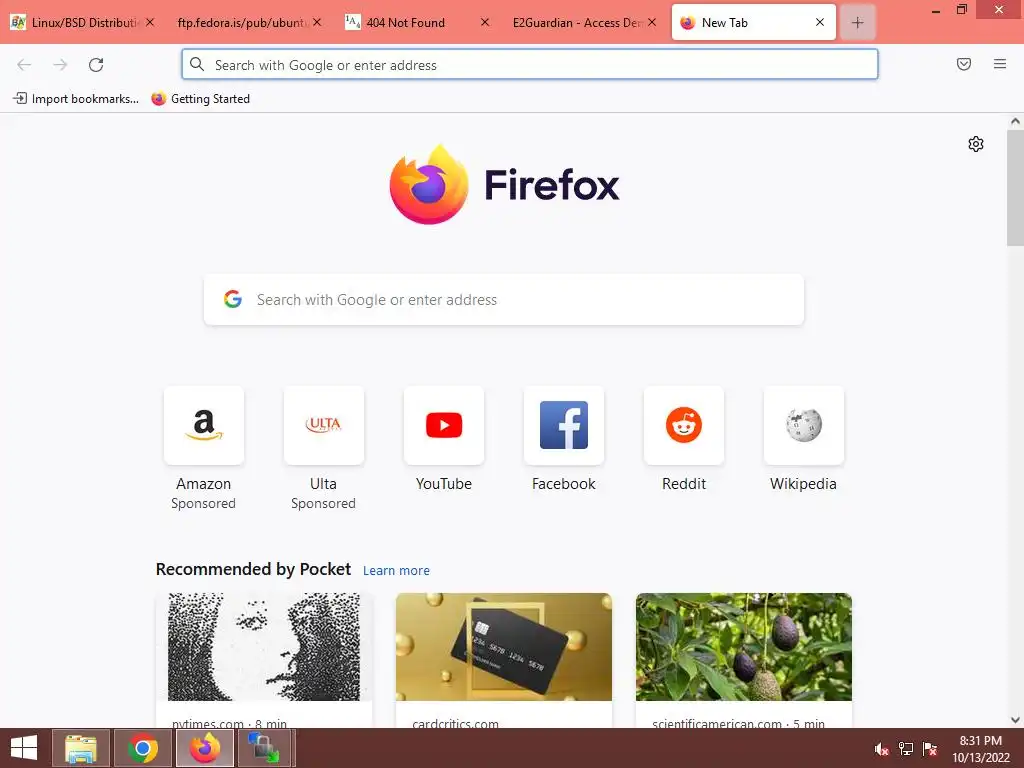Click the page scrollbar down arrow
The width and height of the screenshot is (1024, 768).
tap(1015, 720)
